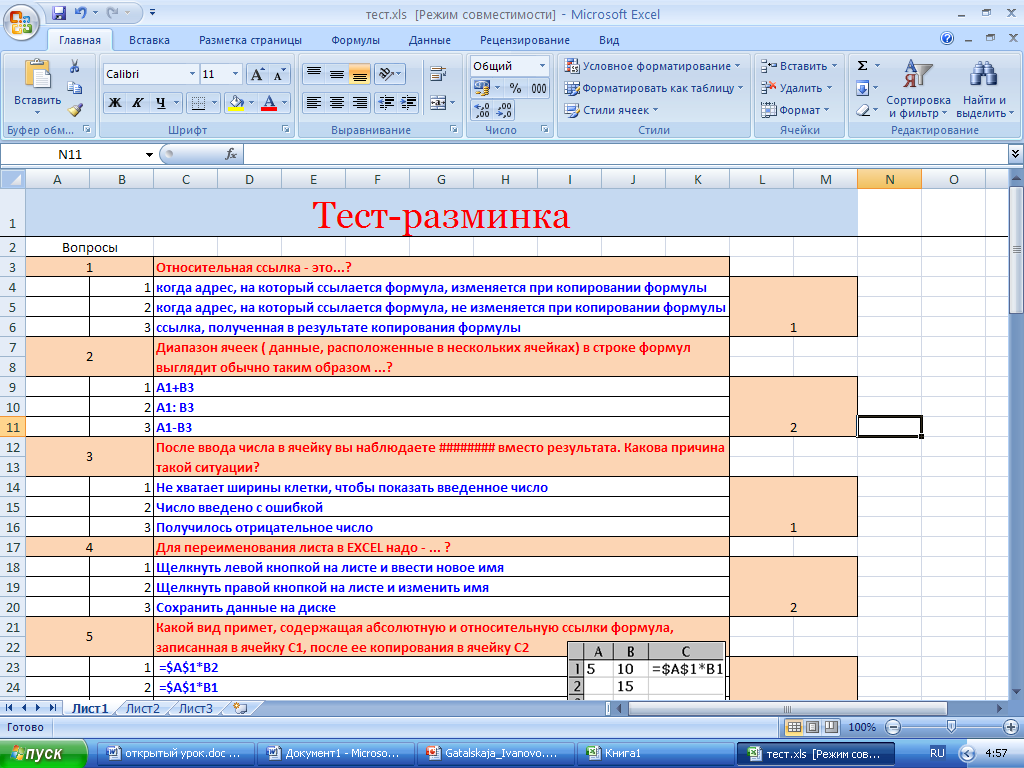Click the пуск Start button
Screen dimensions: 1024x768
coord(43,753)
